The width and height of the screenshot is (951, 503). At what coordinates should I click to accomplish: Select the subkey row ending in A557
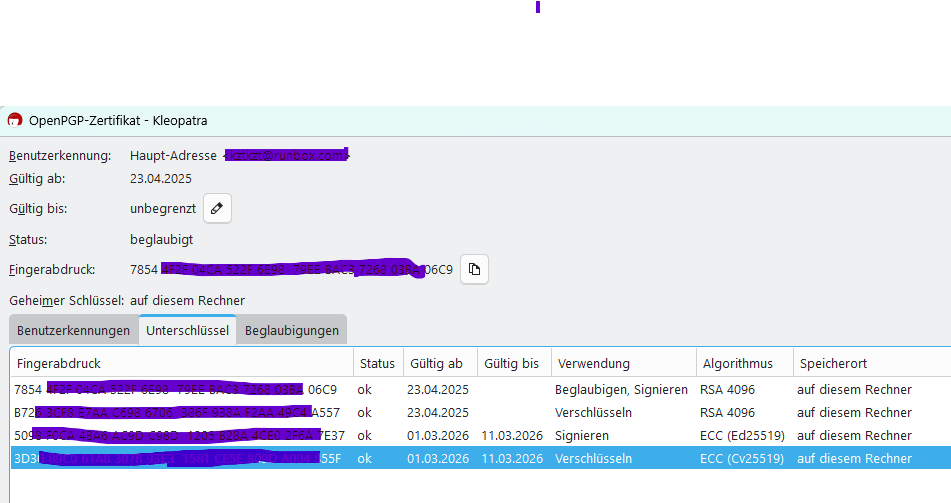click(481, 413)
